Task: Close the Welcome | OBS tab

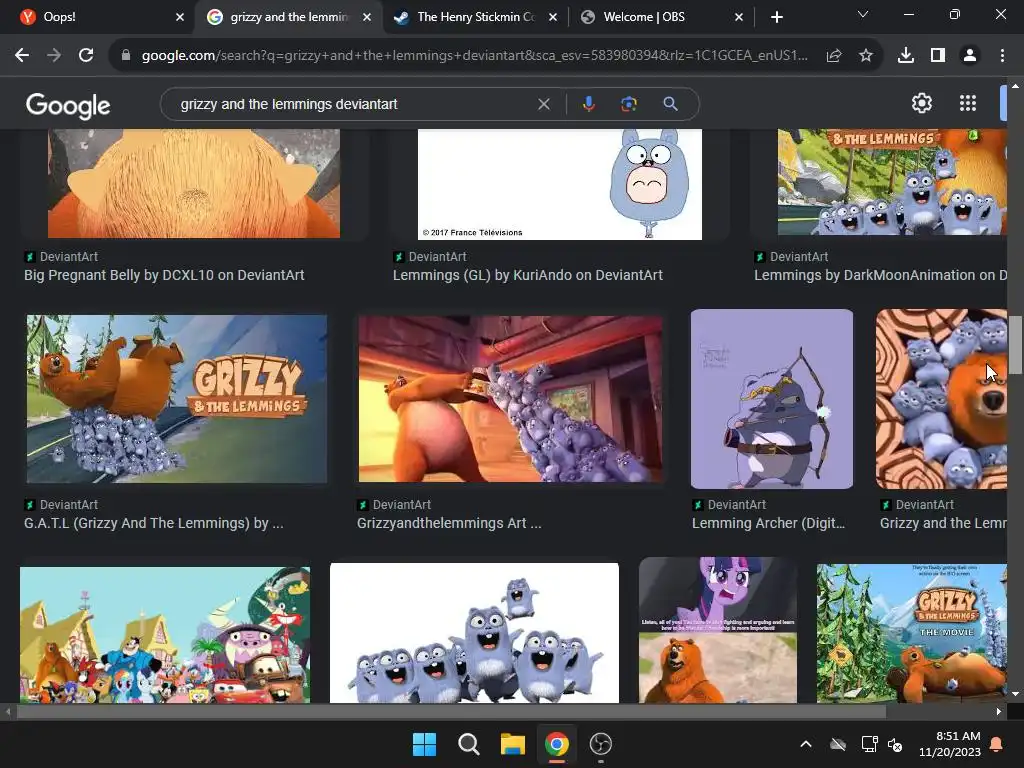Action: point(739,17)
